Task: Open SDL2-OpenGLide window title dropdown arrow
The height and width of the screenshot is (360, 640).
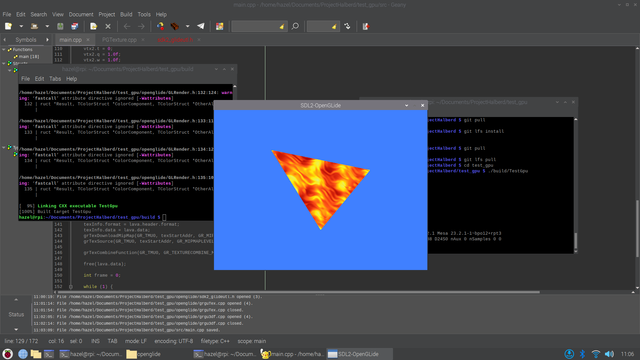Action: pos(407,105)
